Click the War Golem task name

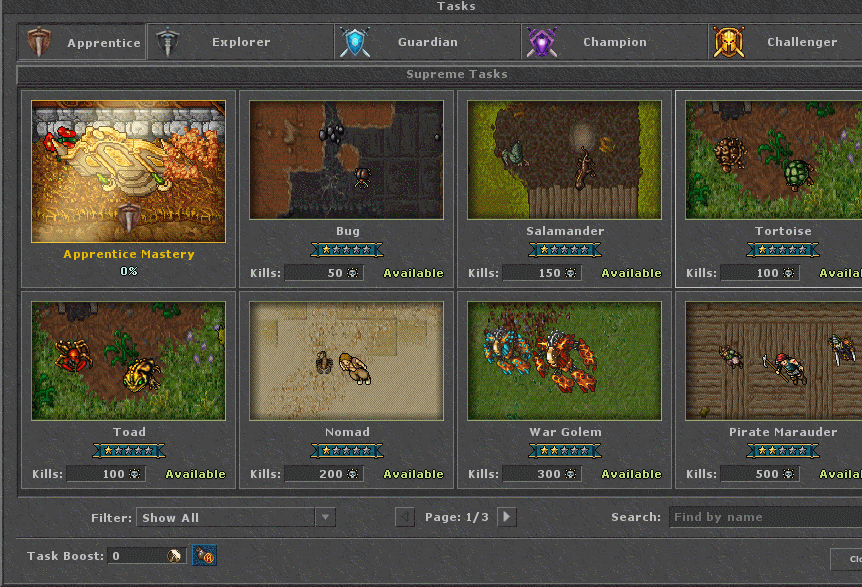(565, 432)
